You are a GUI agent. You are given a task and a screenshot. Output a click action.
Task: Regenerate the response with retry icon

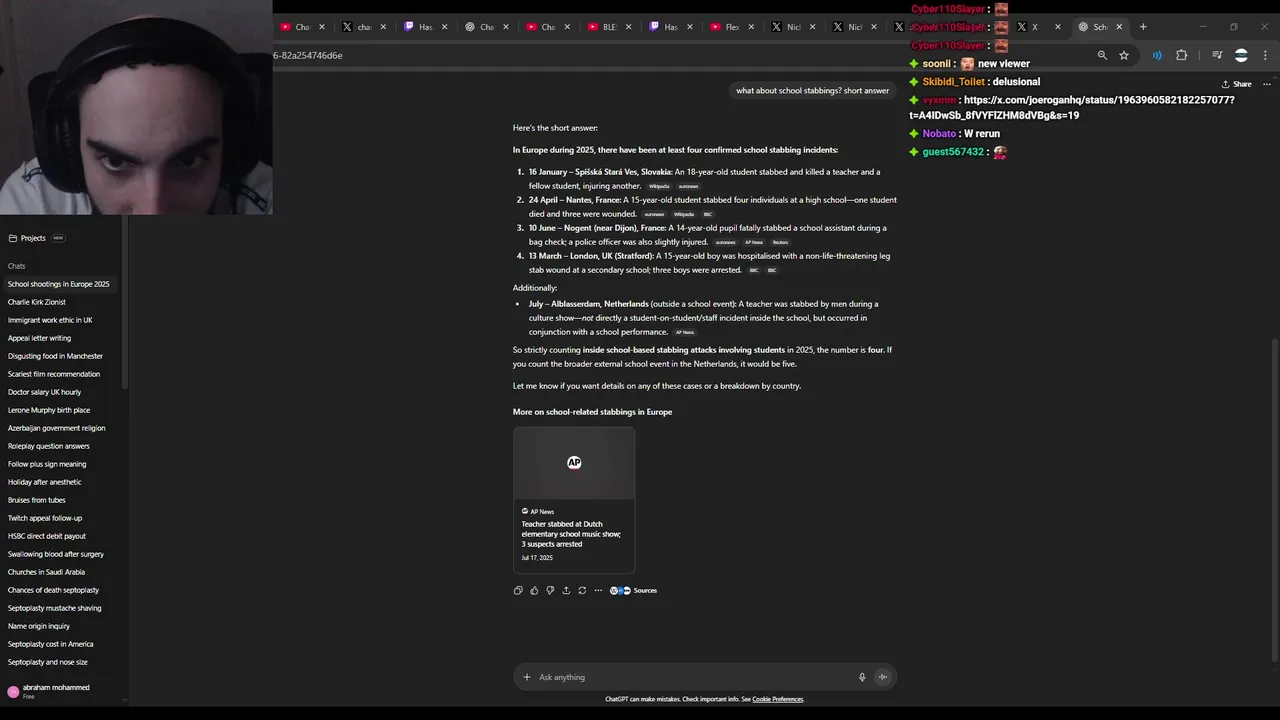(582, 590)
